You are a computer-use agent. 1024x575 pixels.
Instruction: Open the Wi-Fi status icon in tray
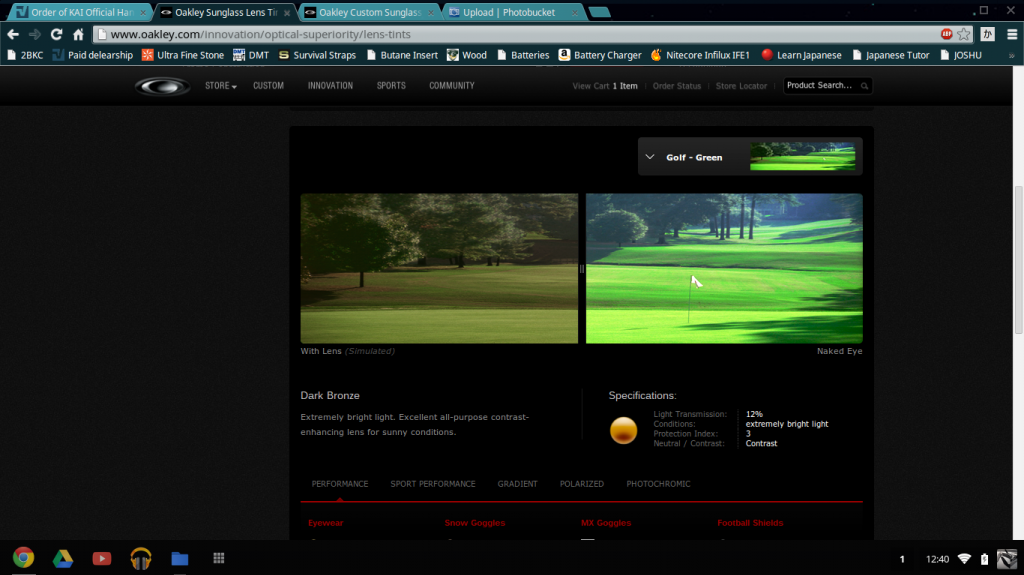(x=964, y=559)
